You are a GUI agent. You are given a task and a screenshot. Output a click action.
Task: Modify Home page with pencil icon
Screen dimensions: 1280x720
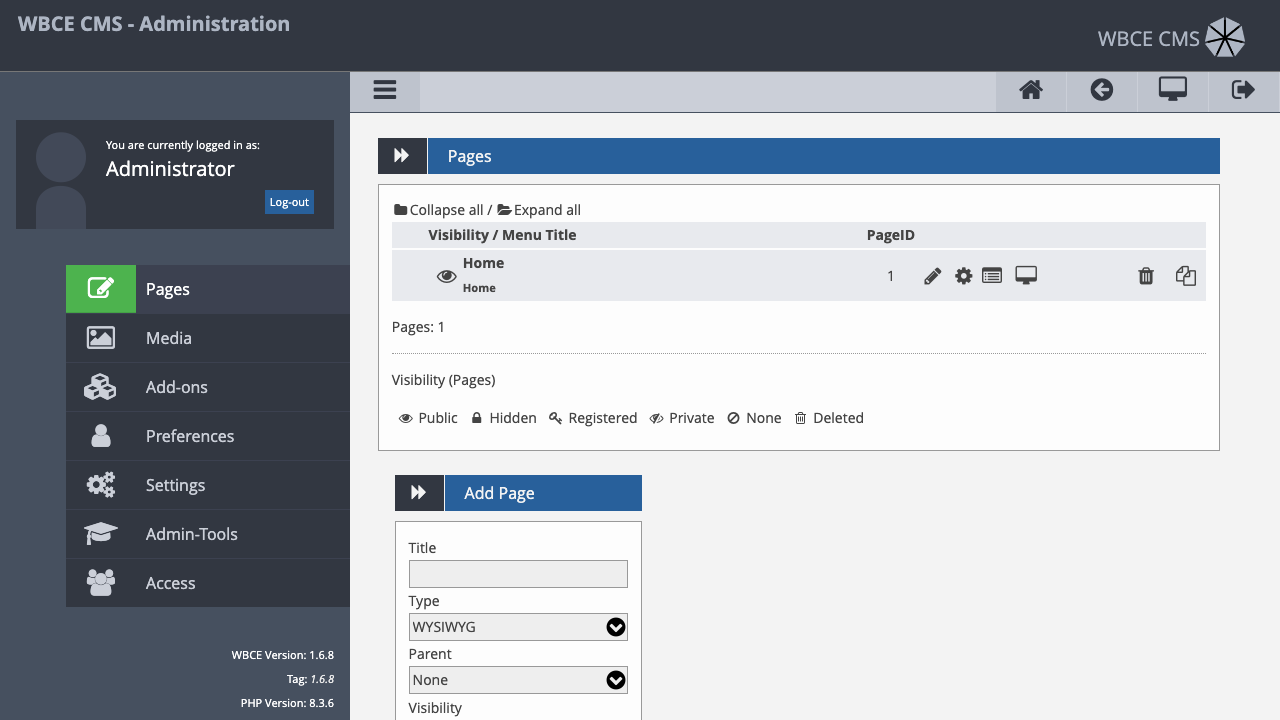932,276
